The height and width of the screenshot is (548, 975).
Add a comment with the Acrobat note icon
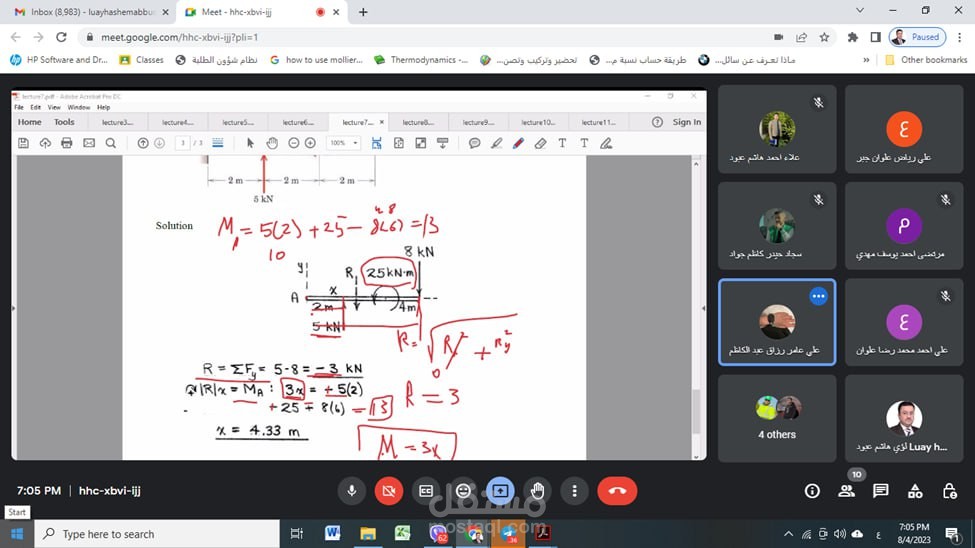coord(474,143)
